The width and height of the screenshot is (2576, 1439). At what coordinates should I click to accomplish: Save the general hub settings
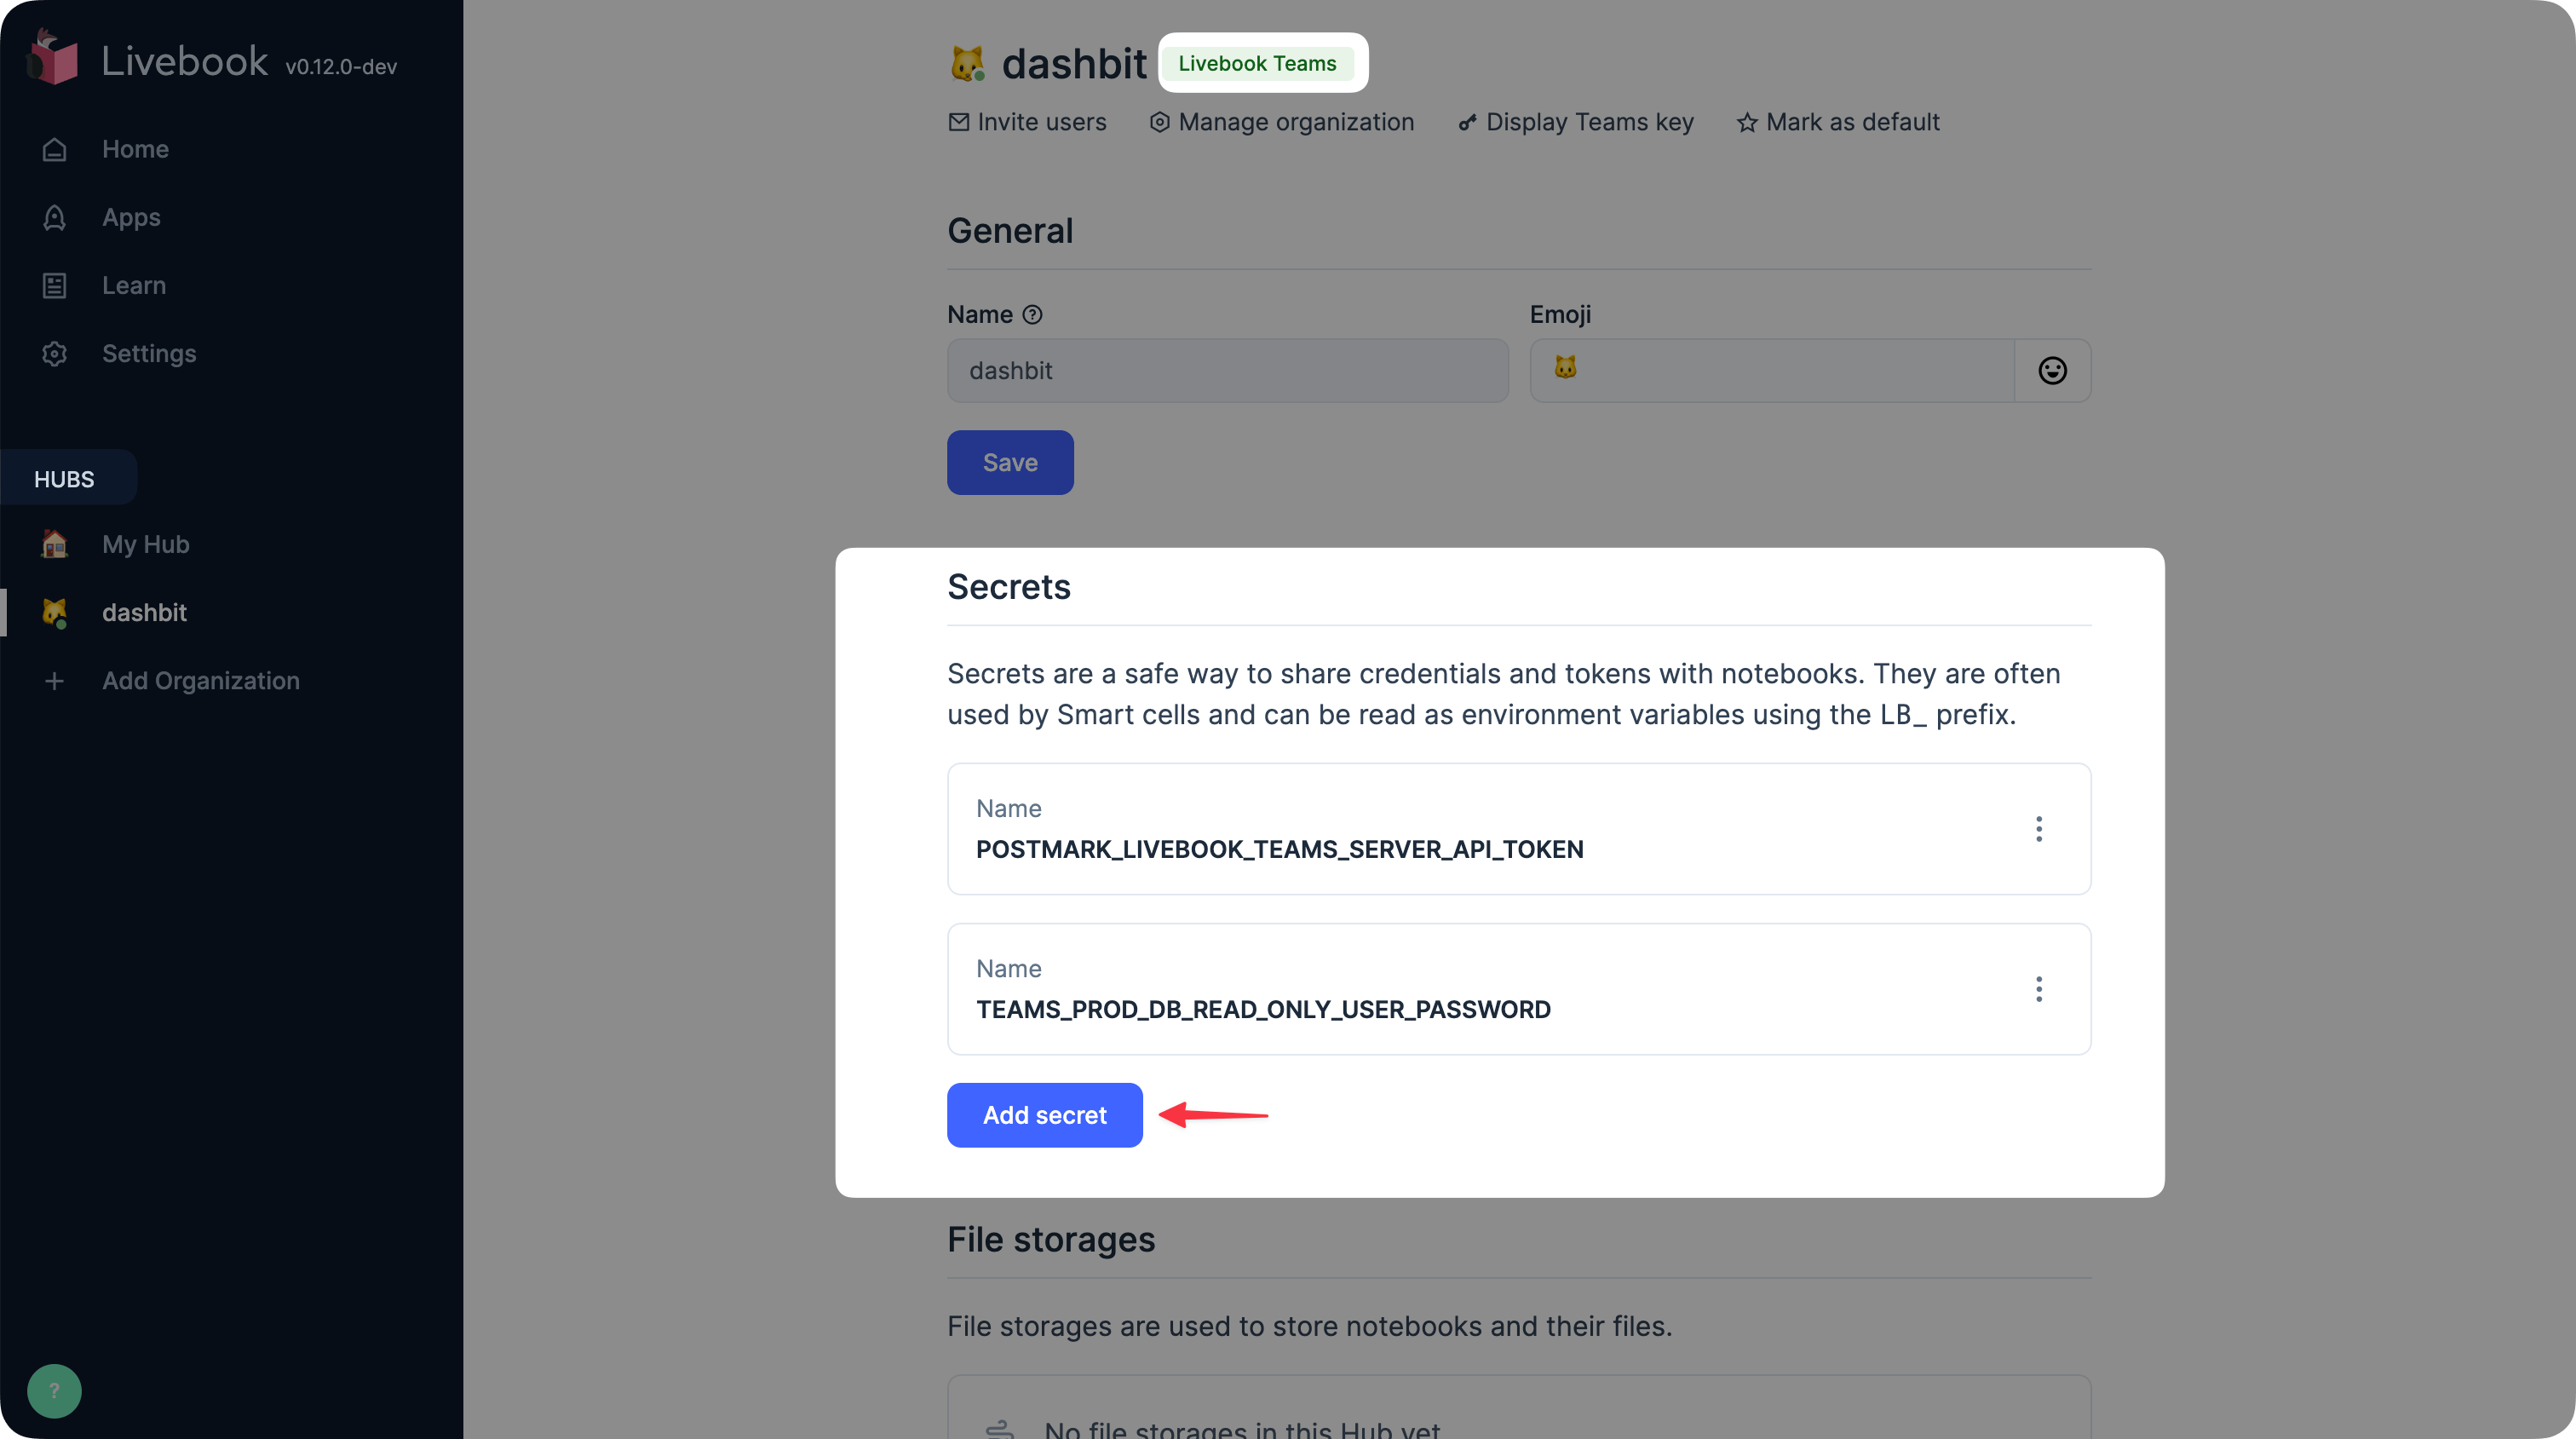pos(1010,463)
